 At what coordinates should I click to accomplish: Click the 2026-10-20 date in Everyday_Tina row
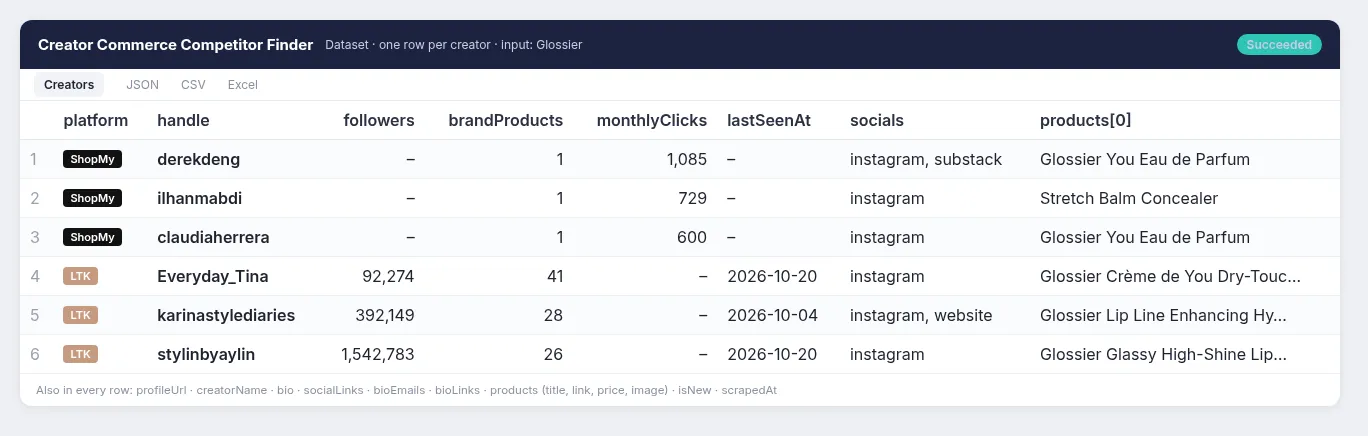tap(772, 276)
